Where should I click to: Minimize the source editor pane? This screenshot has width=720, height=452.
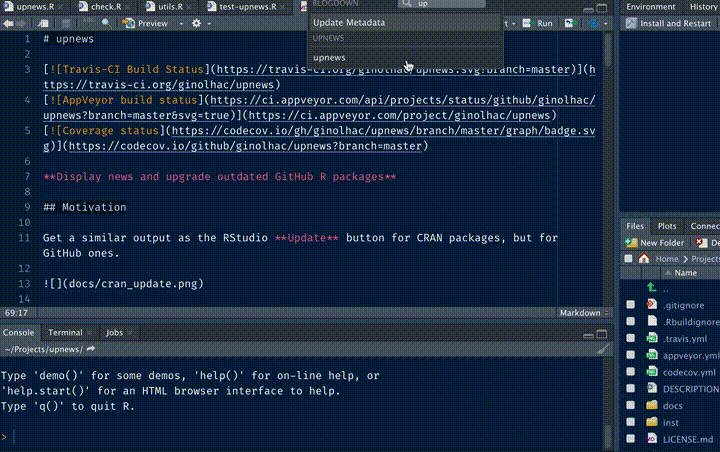point(588,9)
